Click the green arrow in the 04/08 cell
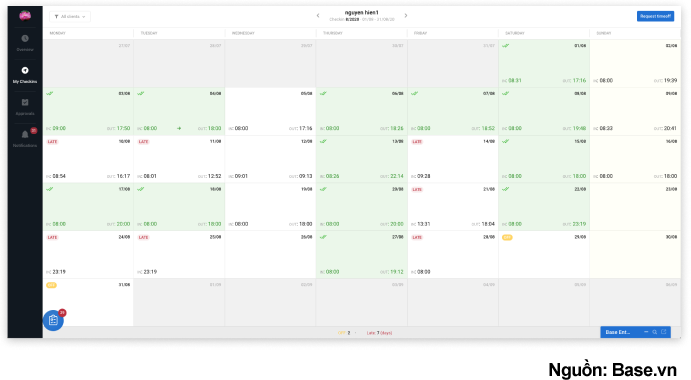 point(179,128)
